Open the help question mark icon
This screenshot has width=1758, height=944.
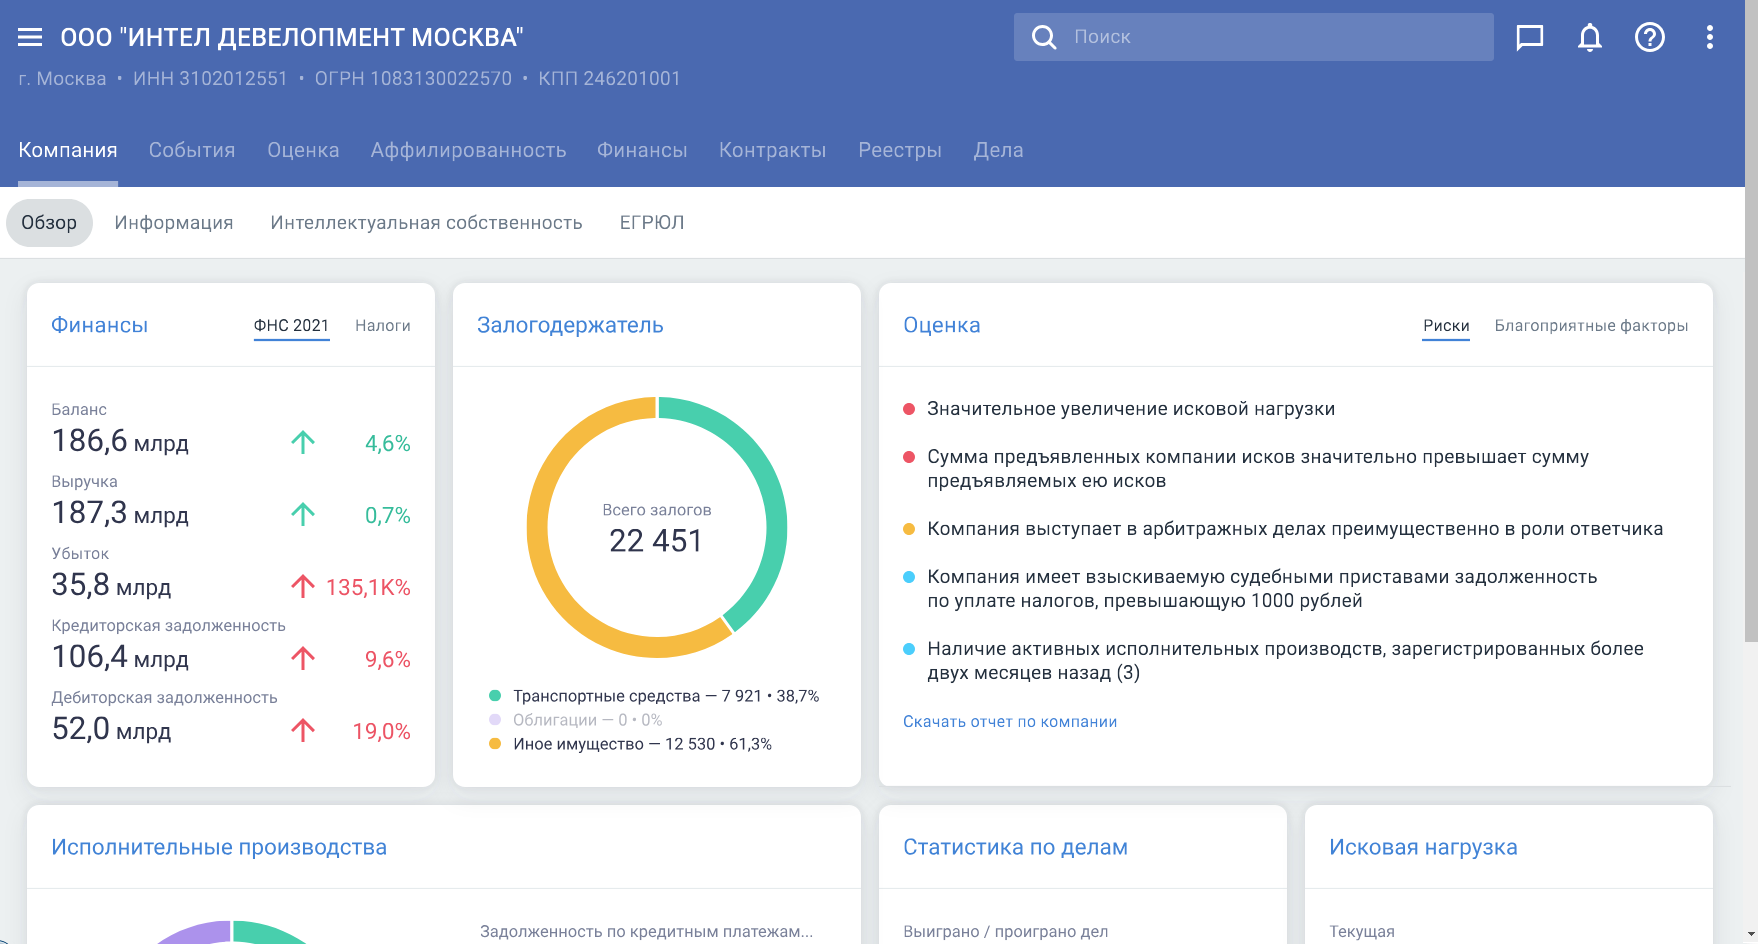click(1650, 37)
